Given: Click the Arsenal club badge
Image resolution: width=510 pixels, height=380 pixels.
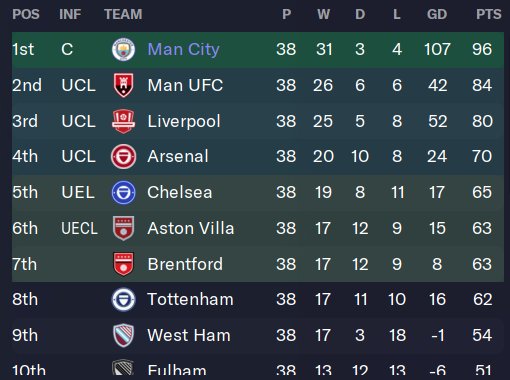Looking at the screenshot, I should (x=123, y=157).
